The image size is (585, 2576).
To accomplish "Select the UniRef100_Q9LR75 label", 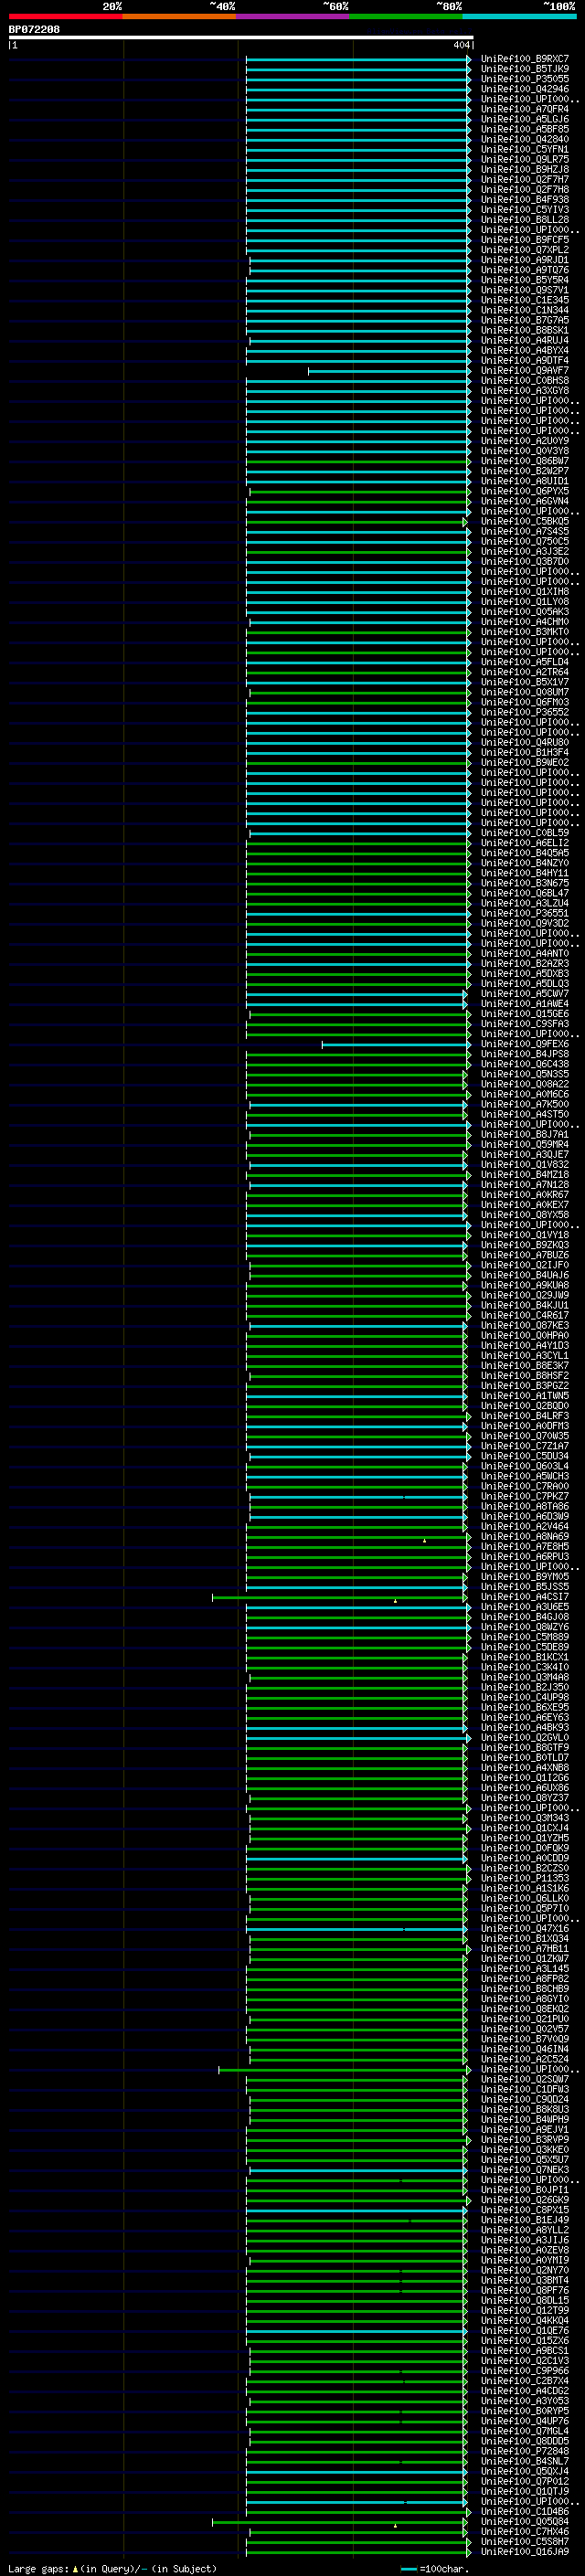I will pos(525,159).
